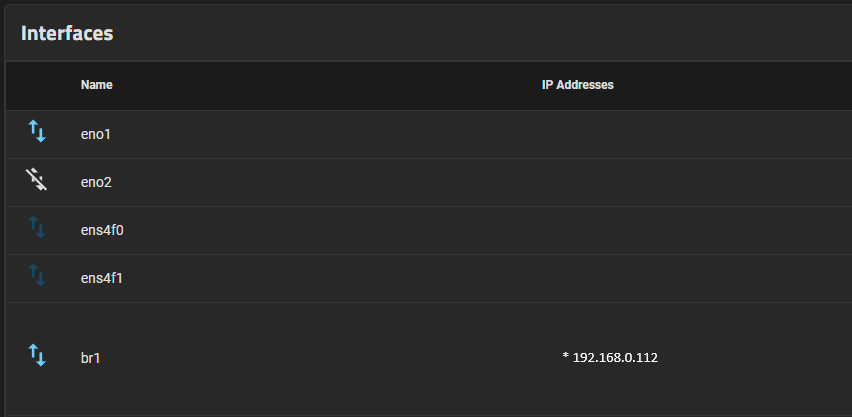Click the br1 active arrows icon
The height and width of the screenshot is (417, 852).
[37, 355]
